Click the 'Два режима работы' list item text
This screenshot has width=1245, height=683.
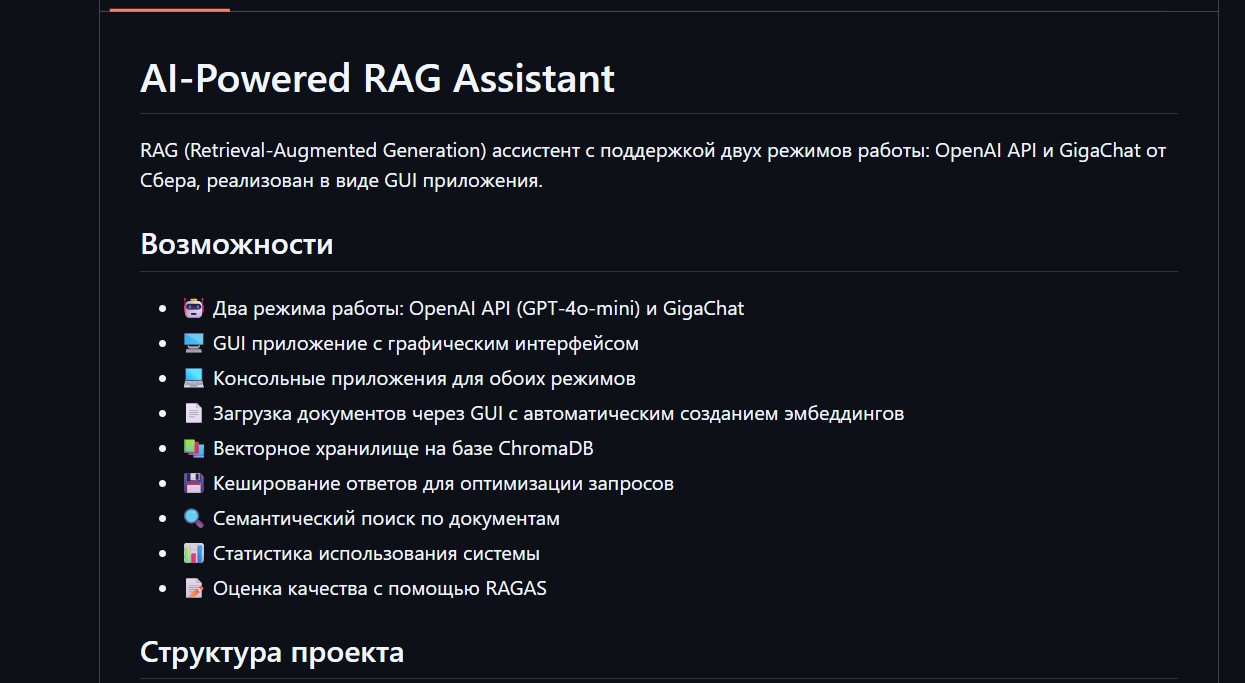pyautogui.click(x=478, y=308)
